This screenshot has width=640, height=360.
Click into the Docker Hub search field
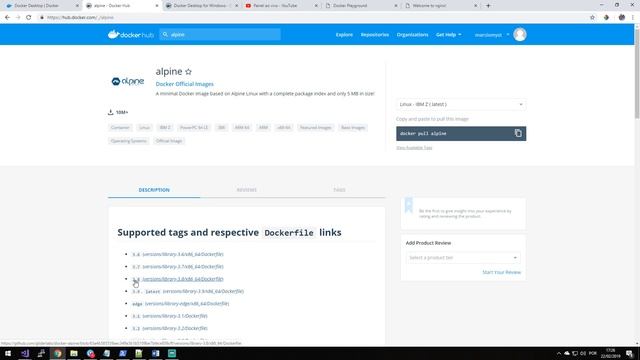coord(220,35)
